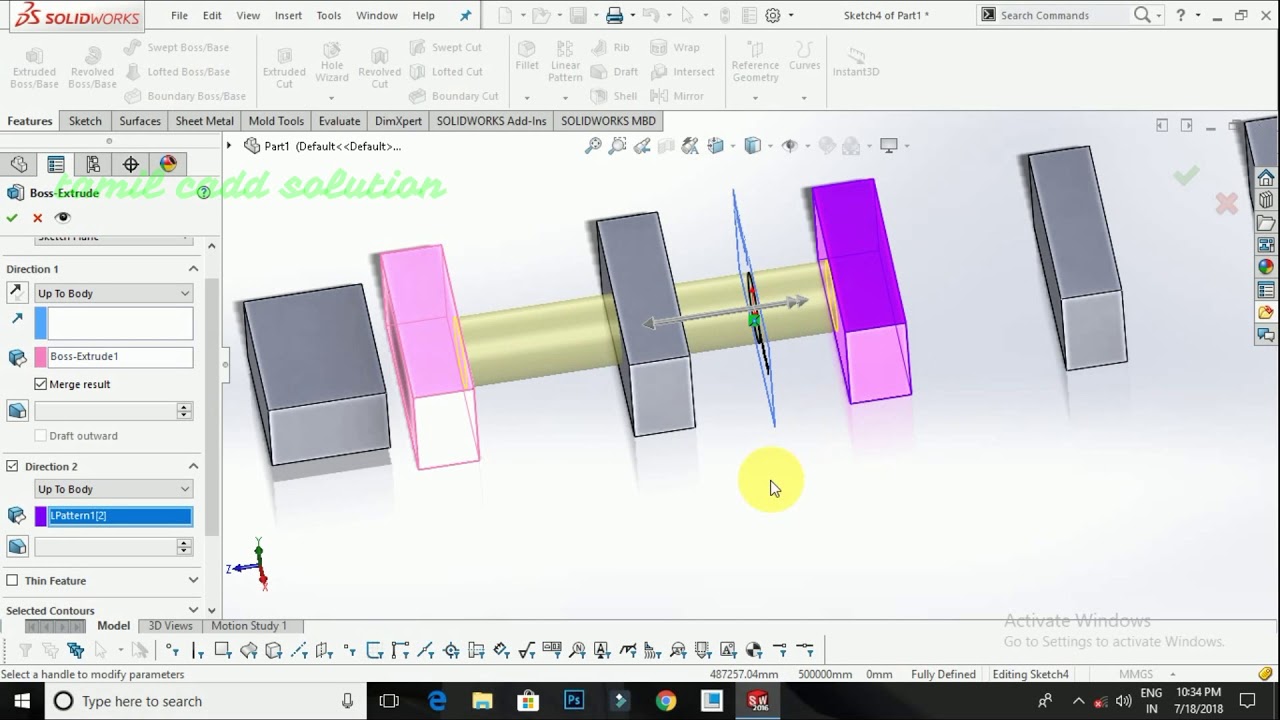
Task: Collapse Direction 1 section chevron
Action: click(193, 269)
